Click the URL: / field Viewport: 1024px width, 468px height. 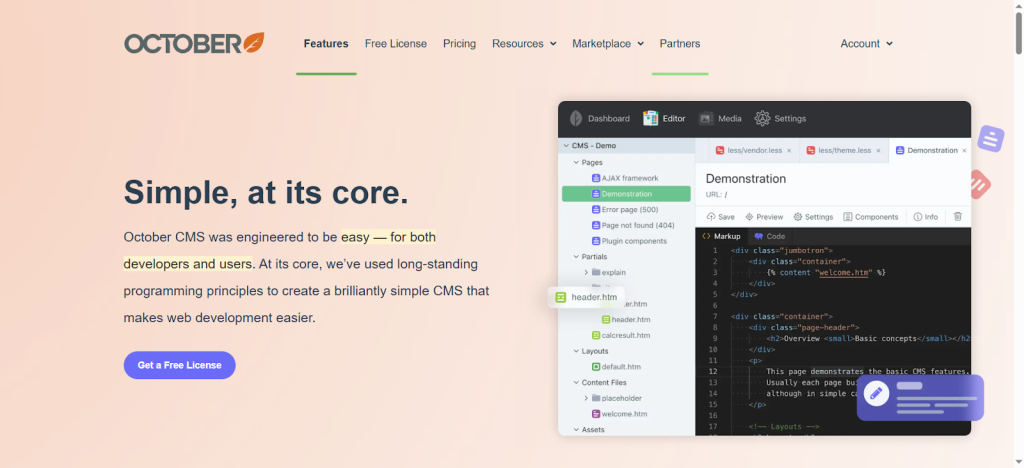pos(716,195)
